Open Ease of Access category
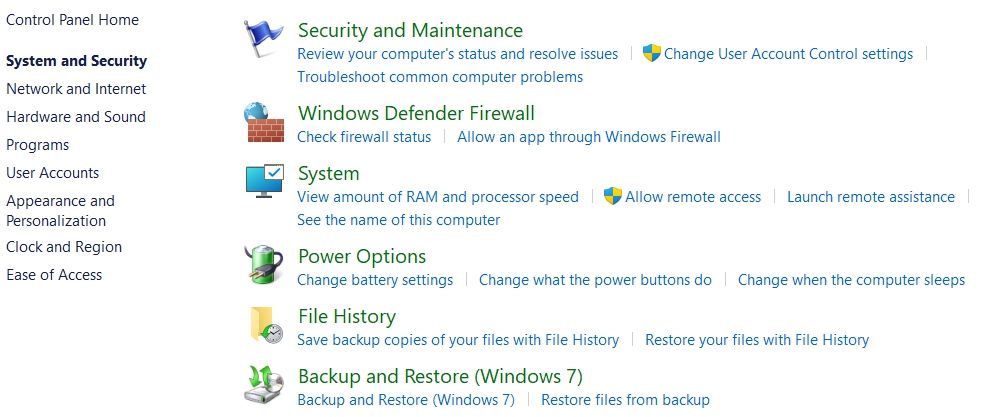 click(54, 275)
